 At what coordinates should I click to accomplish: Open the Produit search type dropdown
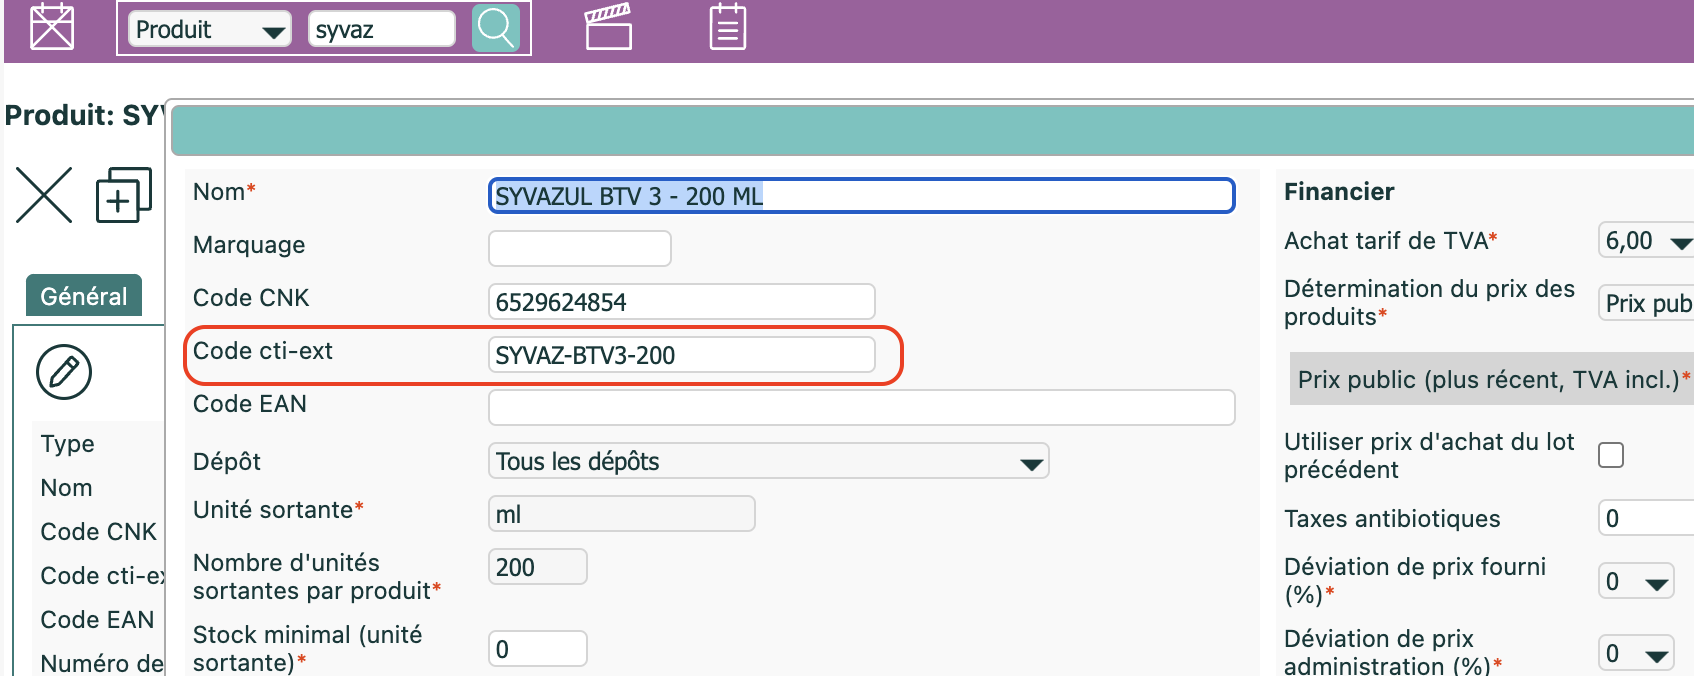pyautogui.click(x=210, y=29)
